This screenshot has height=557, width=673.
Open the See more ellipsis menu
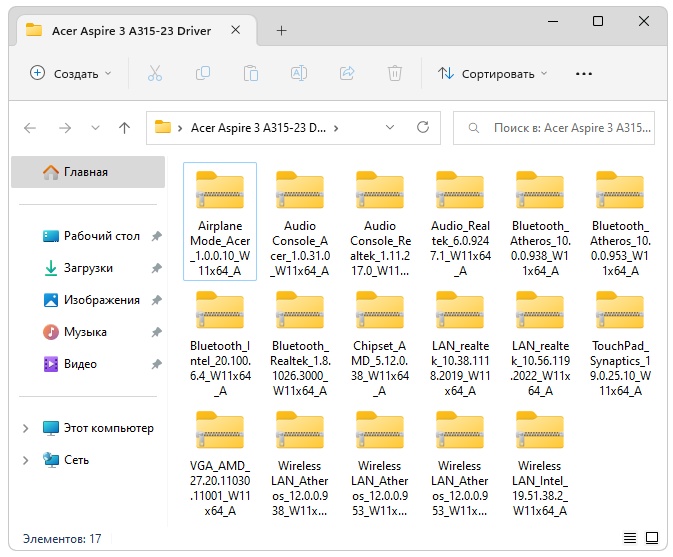584,73
